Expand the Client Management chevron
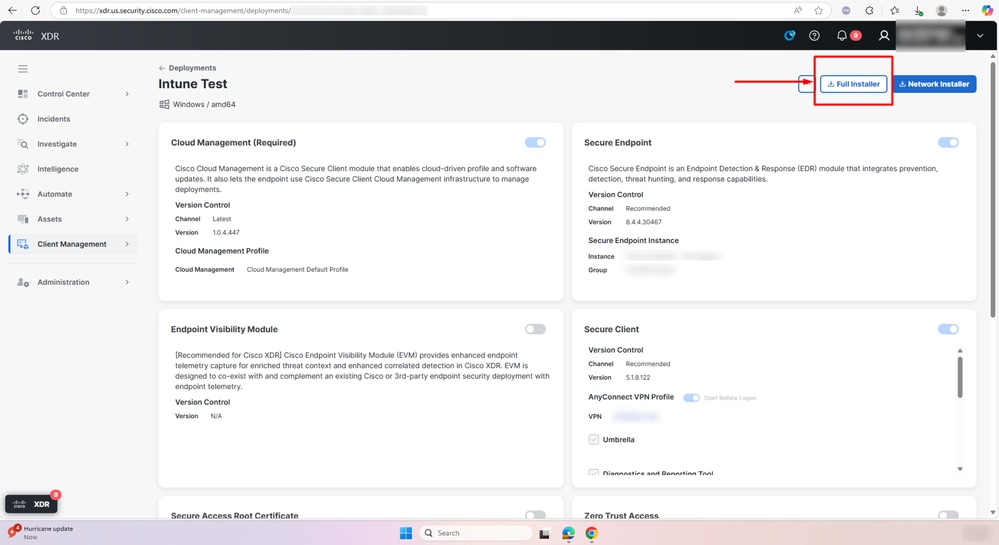999x545 pixels. click(127, 244)
